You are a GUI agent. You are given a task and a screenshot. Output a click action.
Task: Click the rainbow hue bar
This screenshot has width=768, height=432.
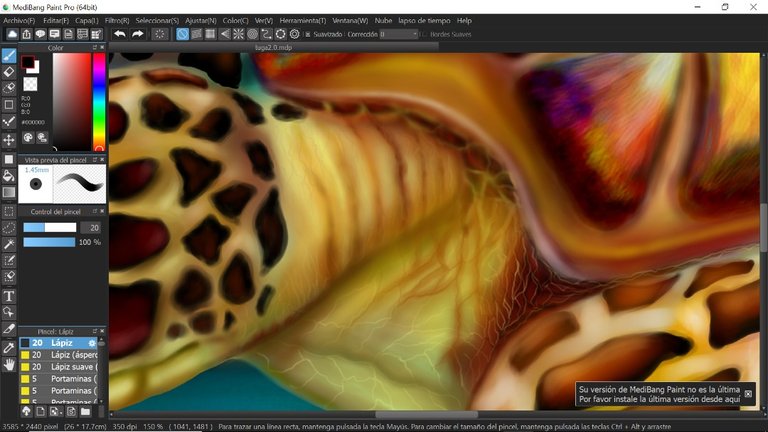[x=99, y=102]
